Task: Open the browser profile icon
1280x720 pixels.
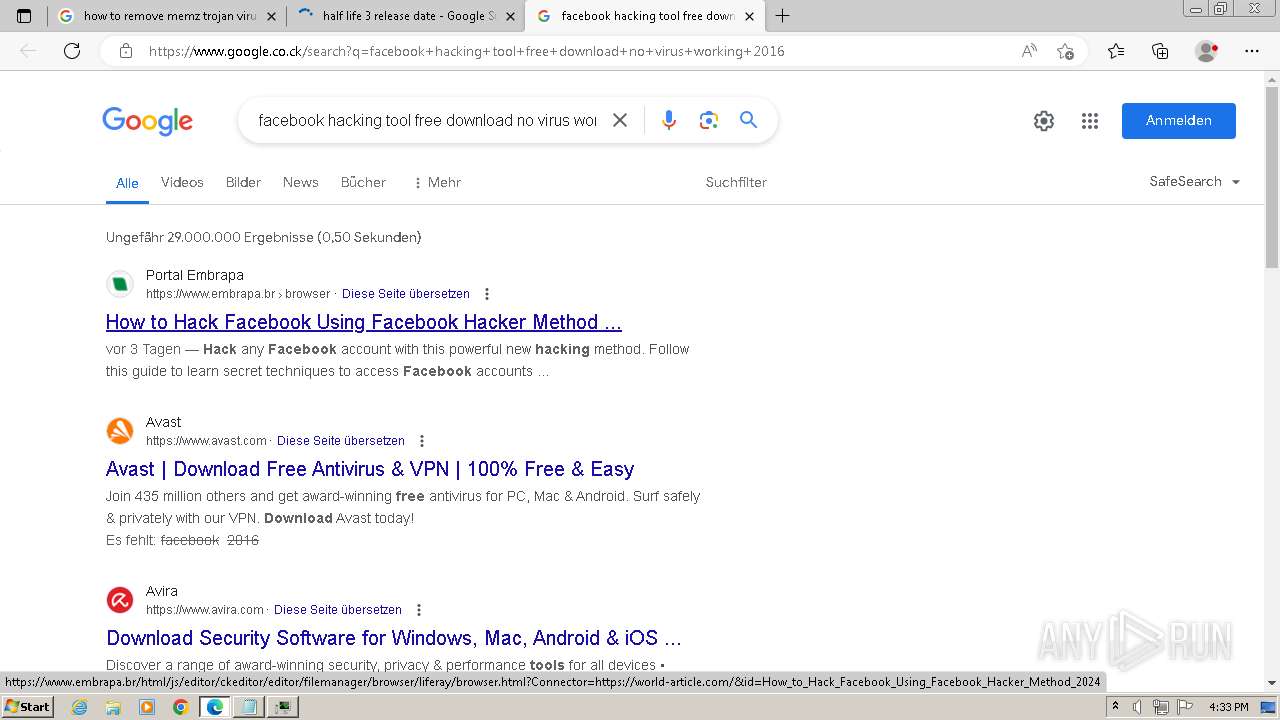Action: tap(1207, 51)
